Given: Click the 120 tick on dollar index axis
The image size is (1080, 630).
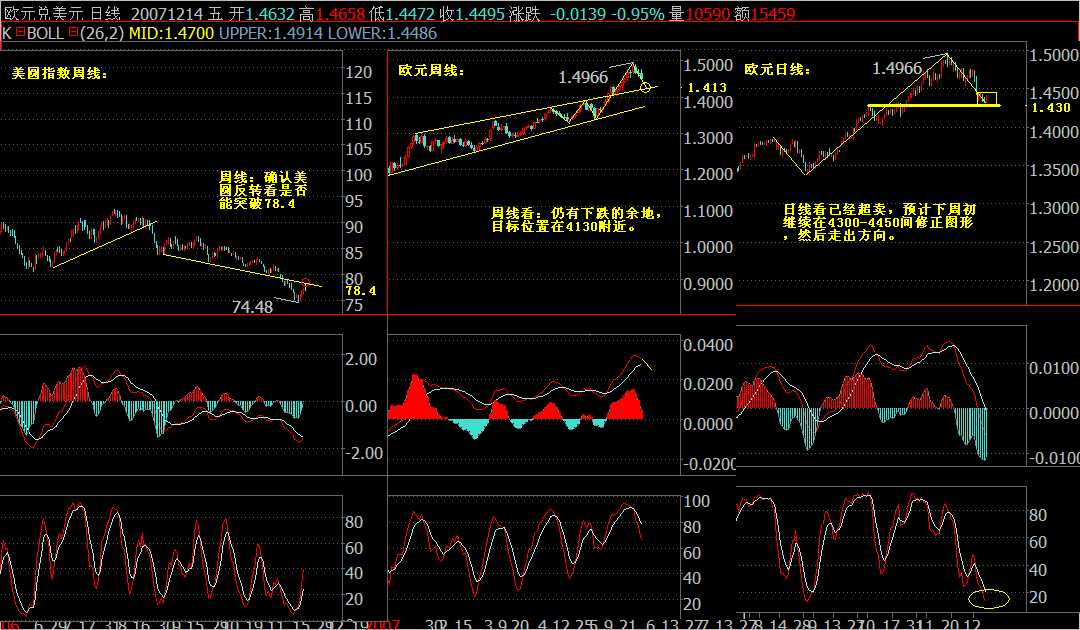Looking at the screenshot, I should pyautogui.click(x=358, y=72).
